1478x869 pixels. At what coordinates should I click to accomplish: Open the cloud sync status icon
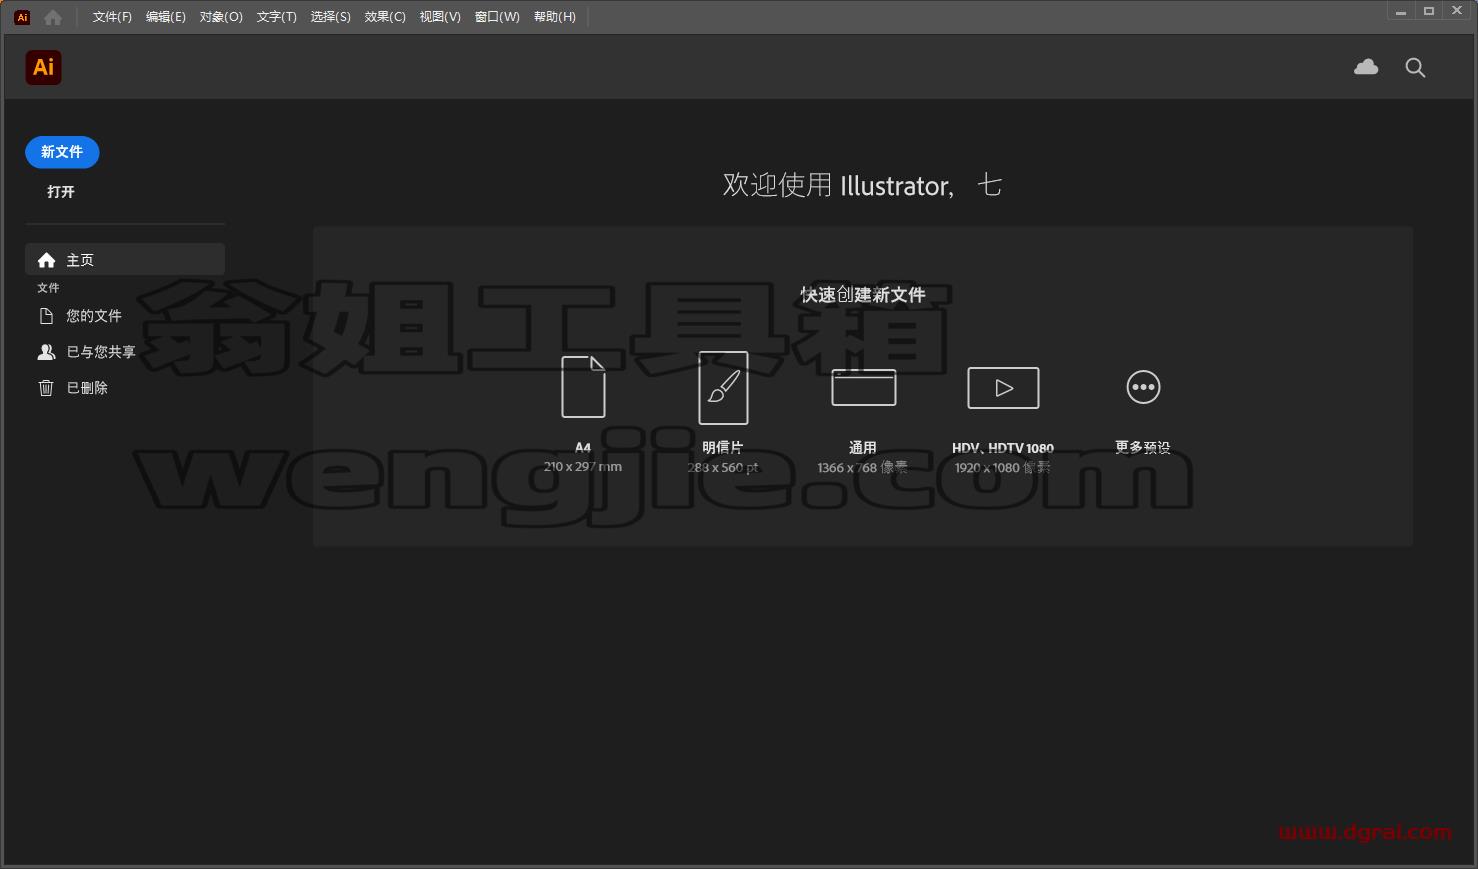1366,67
